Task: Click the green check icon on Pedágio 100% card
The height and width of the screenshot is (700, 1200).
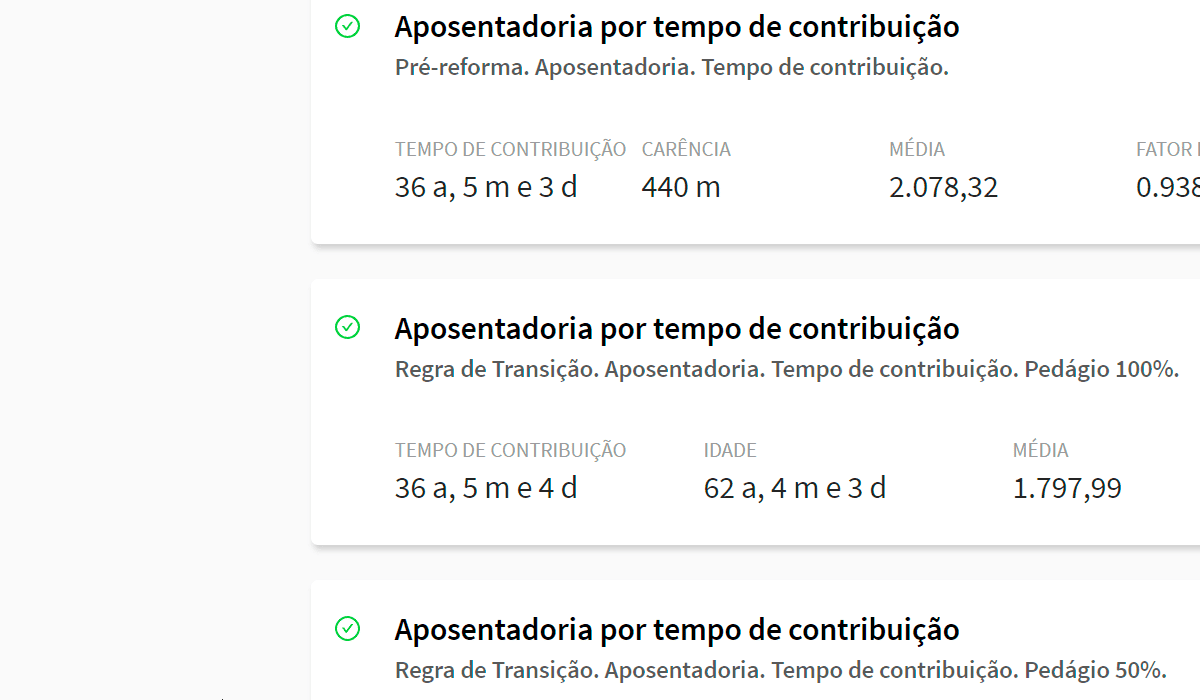Action: tap(347, 327)
